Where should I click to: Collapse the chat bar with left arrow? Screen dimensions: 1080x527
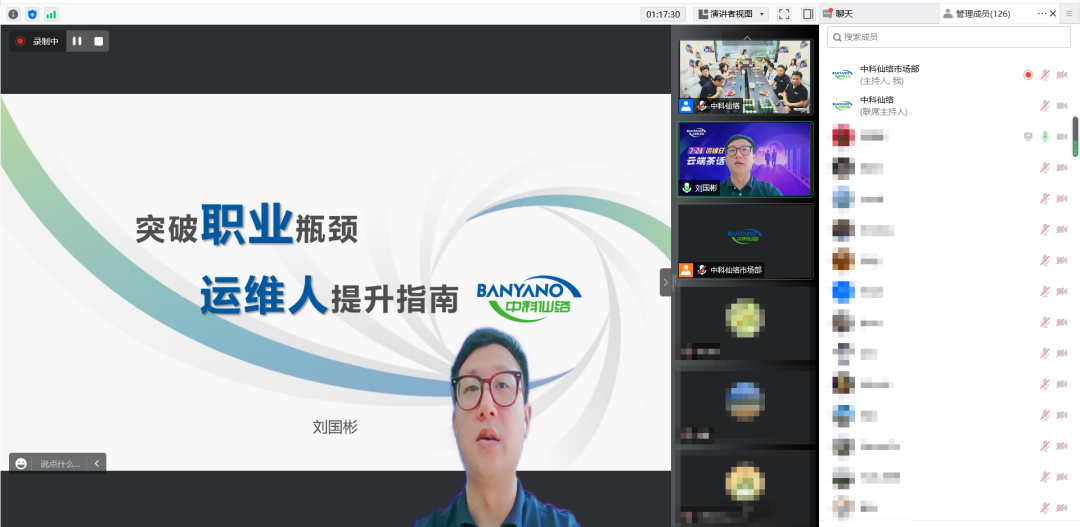coord(96,464)
